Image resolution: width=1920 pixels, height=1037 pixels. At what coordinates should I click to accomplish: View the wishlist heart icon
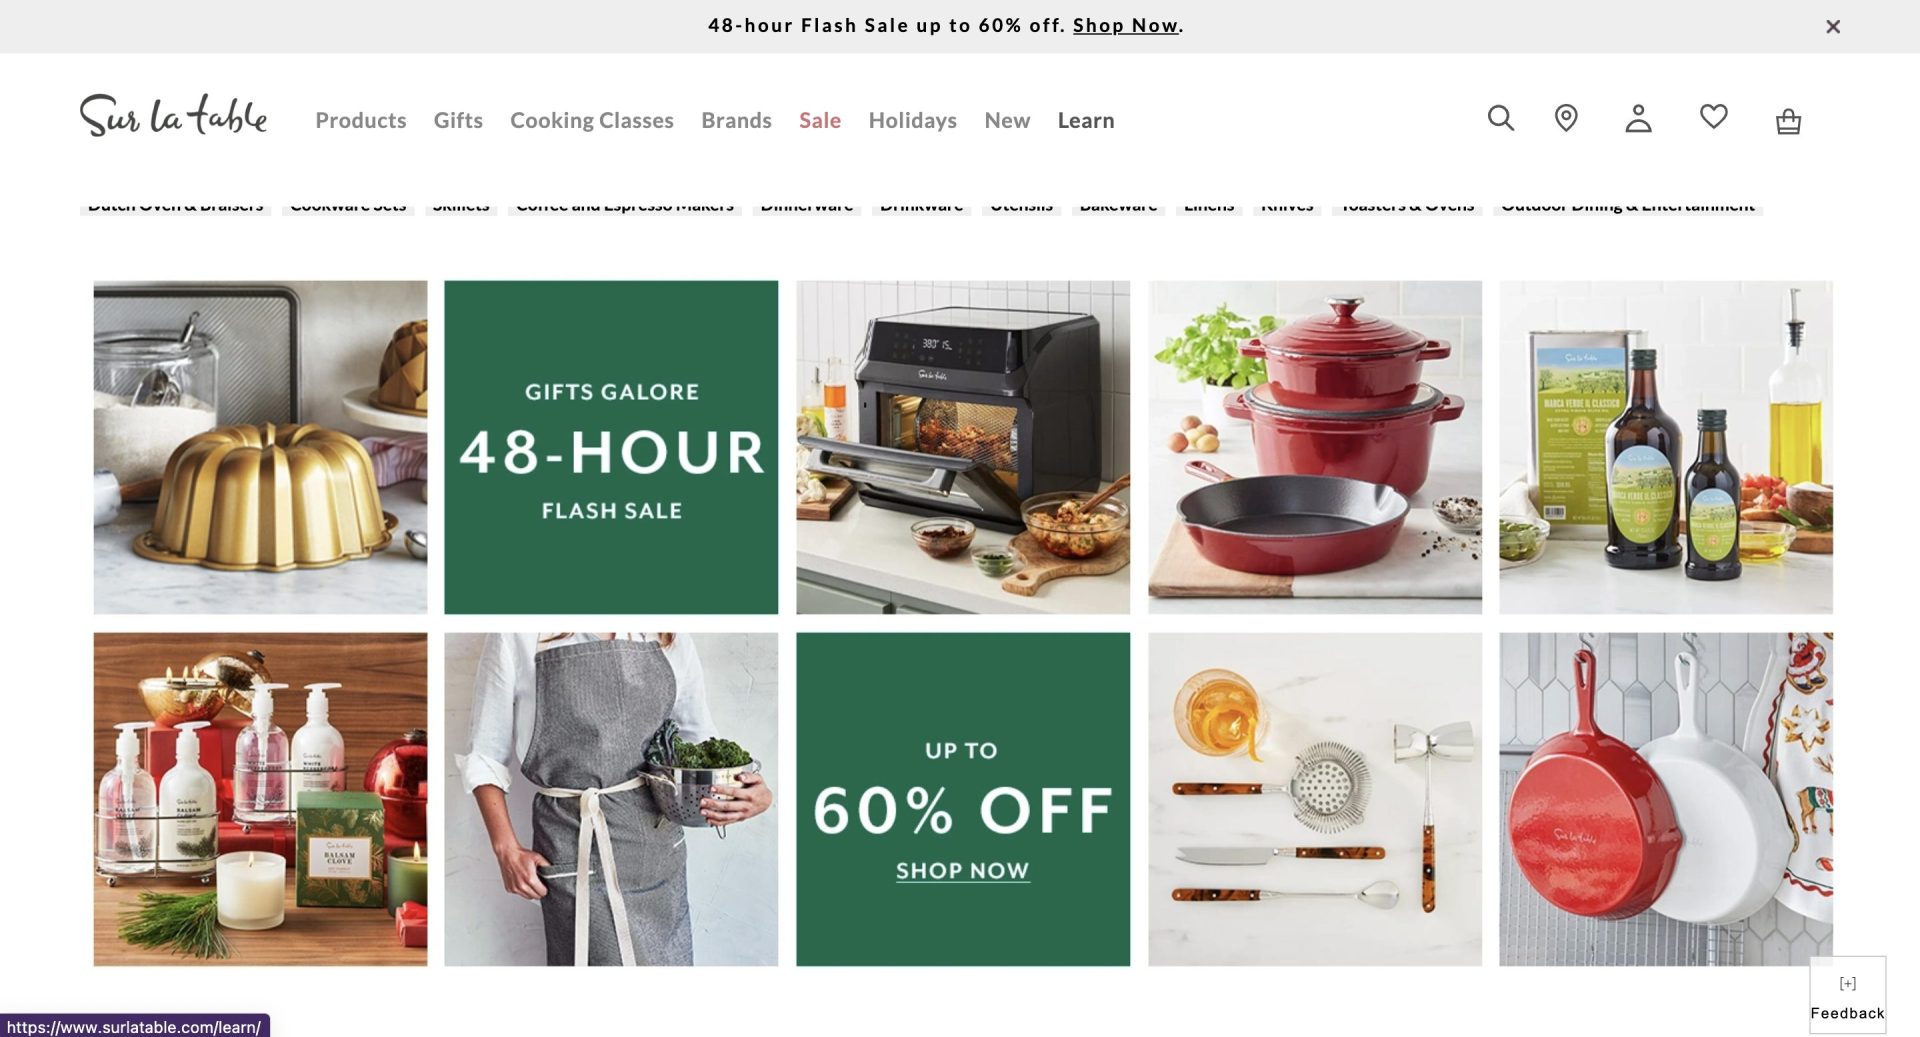(x=1713, y=117)
